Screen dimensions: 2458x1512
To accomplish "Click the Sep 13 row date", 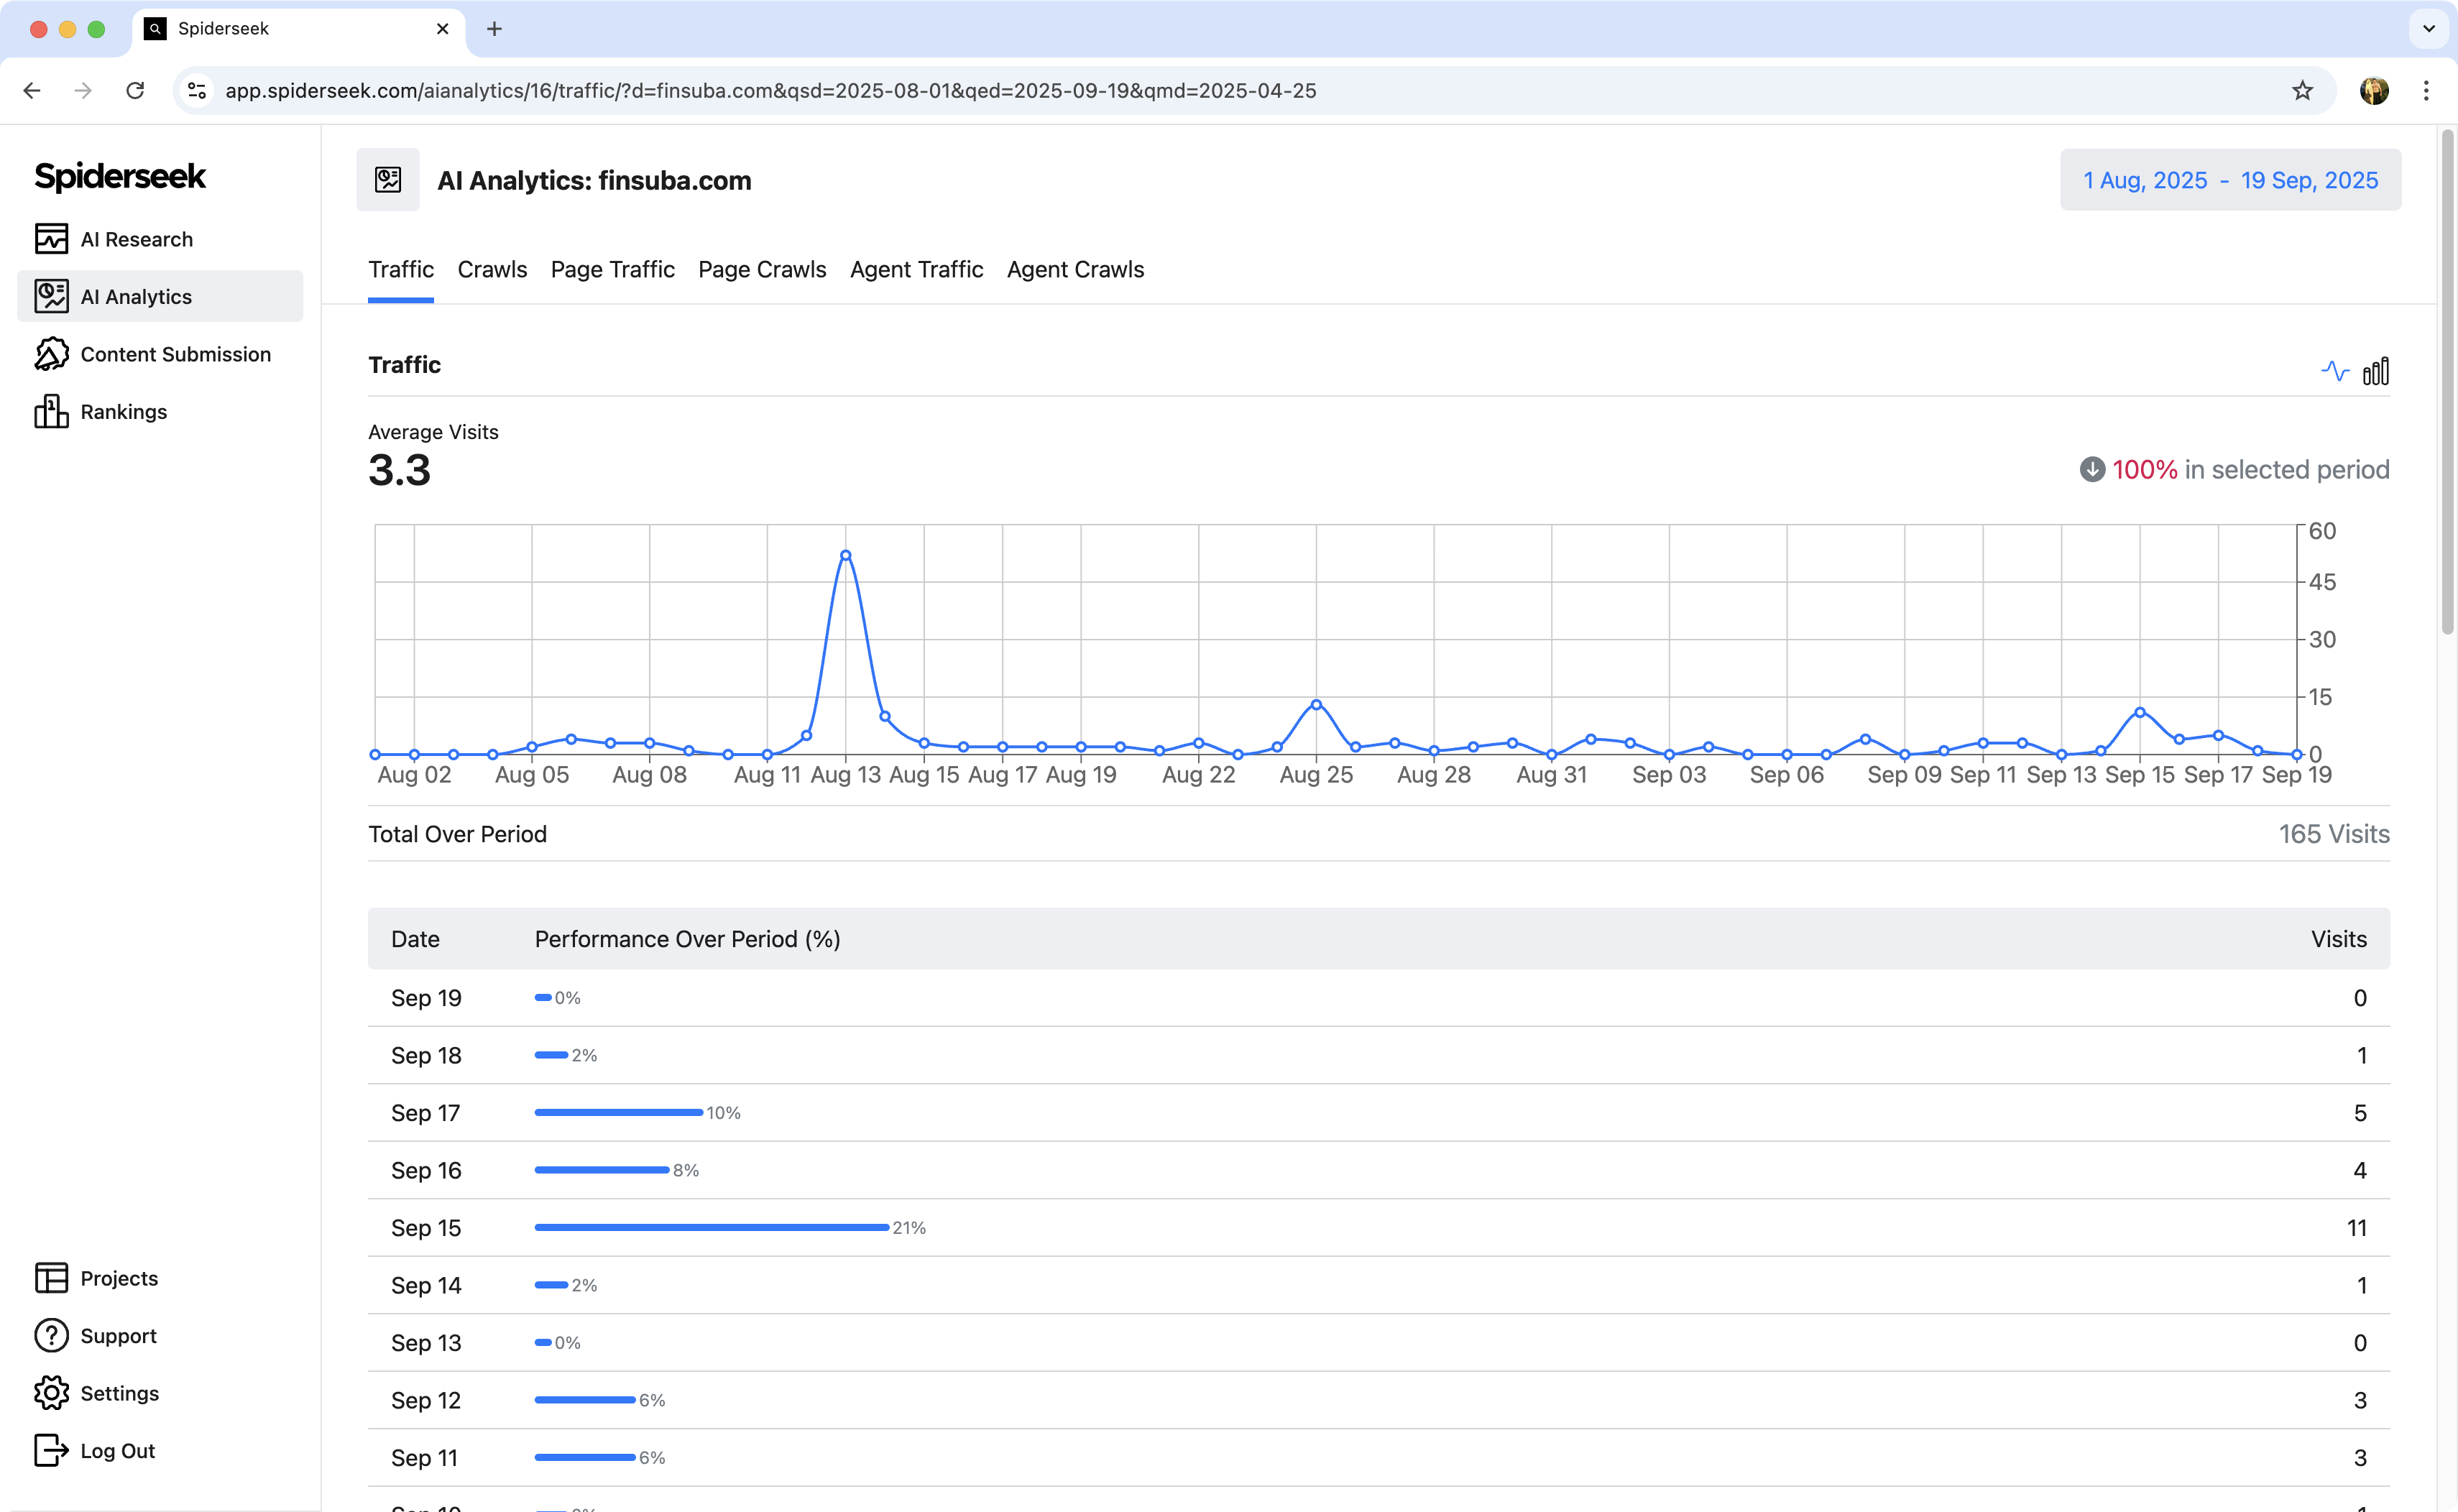I will (x=426, y=1342).
